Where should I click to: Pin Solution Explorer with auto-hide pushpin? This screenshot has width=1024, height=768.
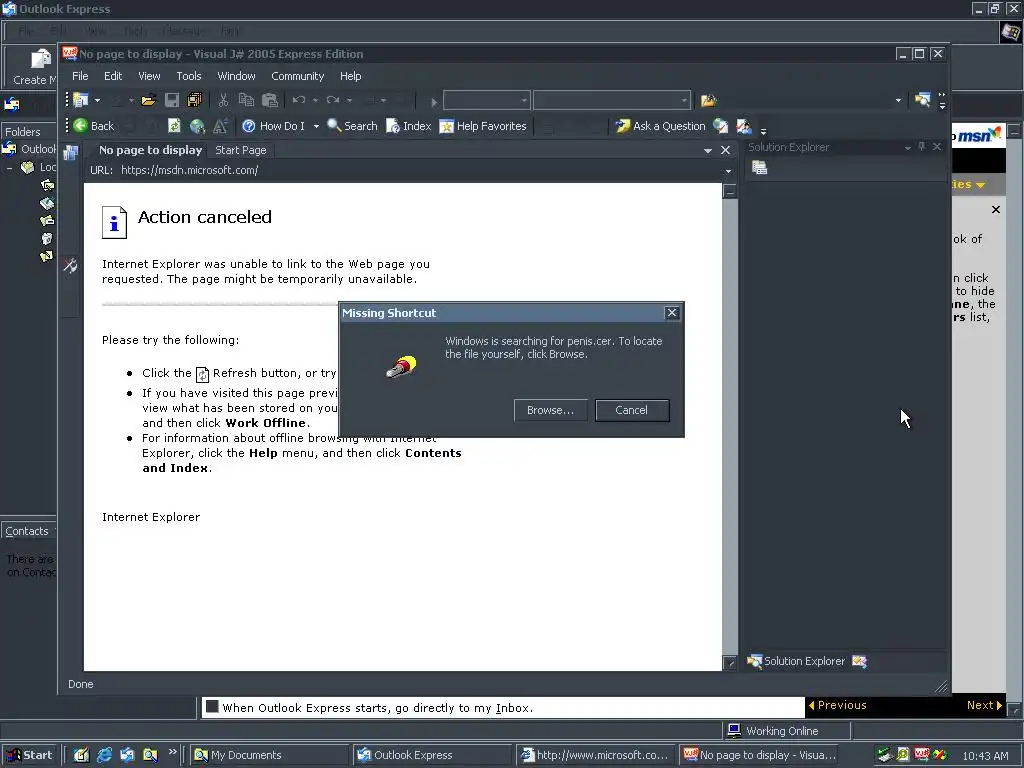tap(921, 147)
